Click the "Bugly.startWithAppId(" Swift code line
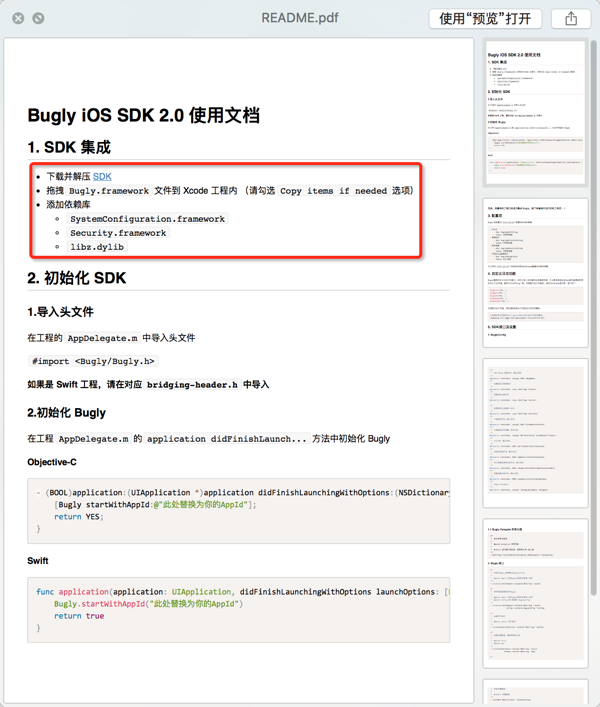 (148, 604)
